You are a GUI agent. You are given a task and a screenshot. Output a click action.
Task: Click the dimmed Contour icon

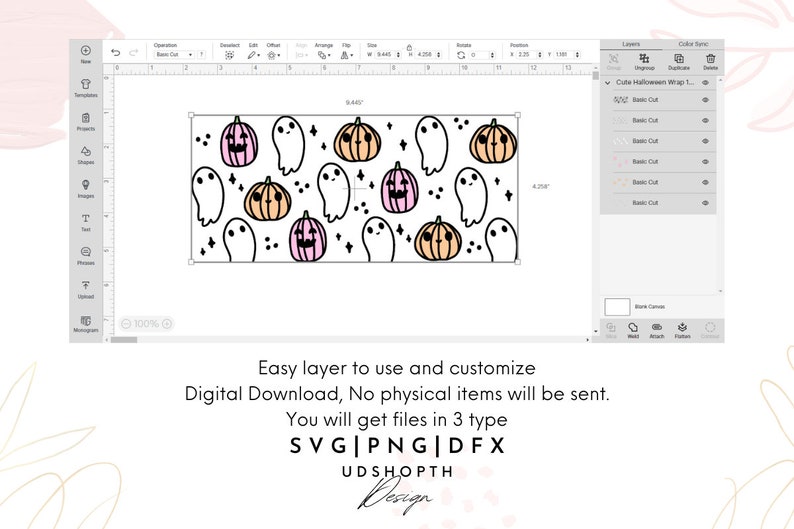(x=710, y=327)
